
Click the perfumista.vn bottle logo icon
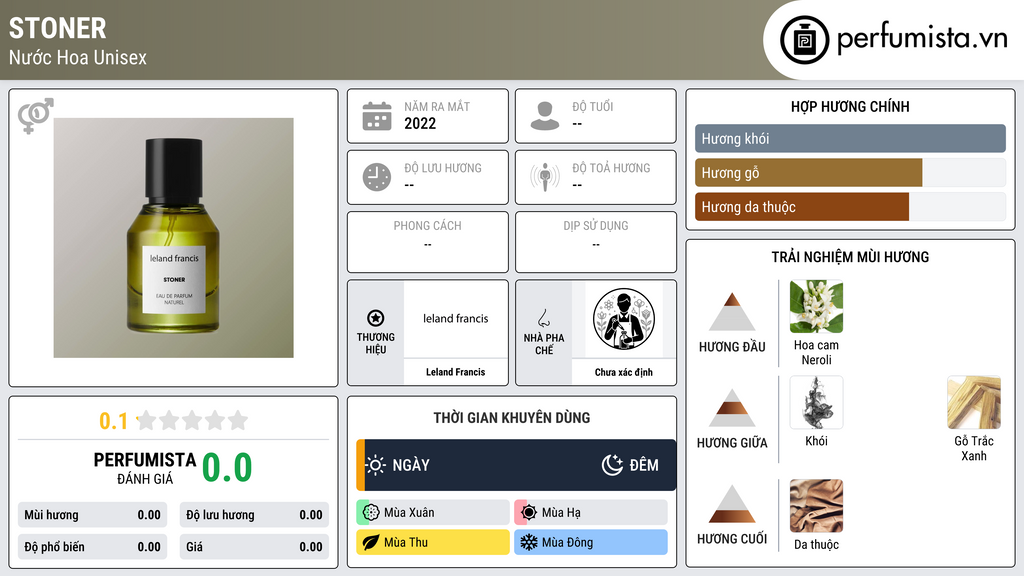coord(805,40)
